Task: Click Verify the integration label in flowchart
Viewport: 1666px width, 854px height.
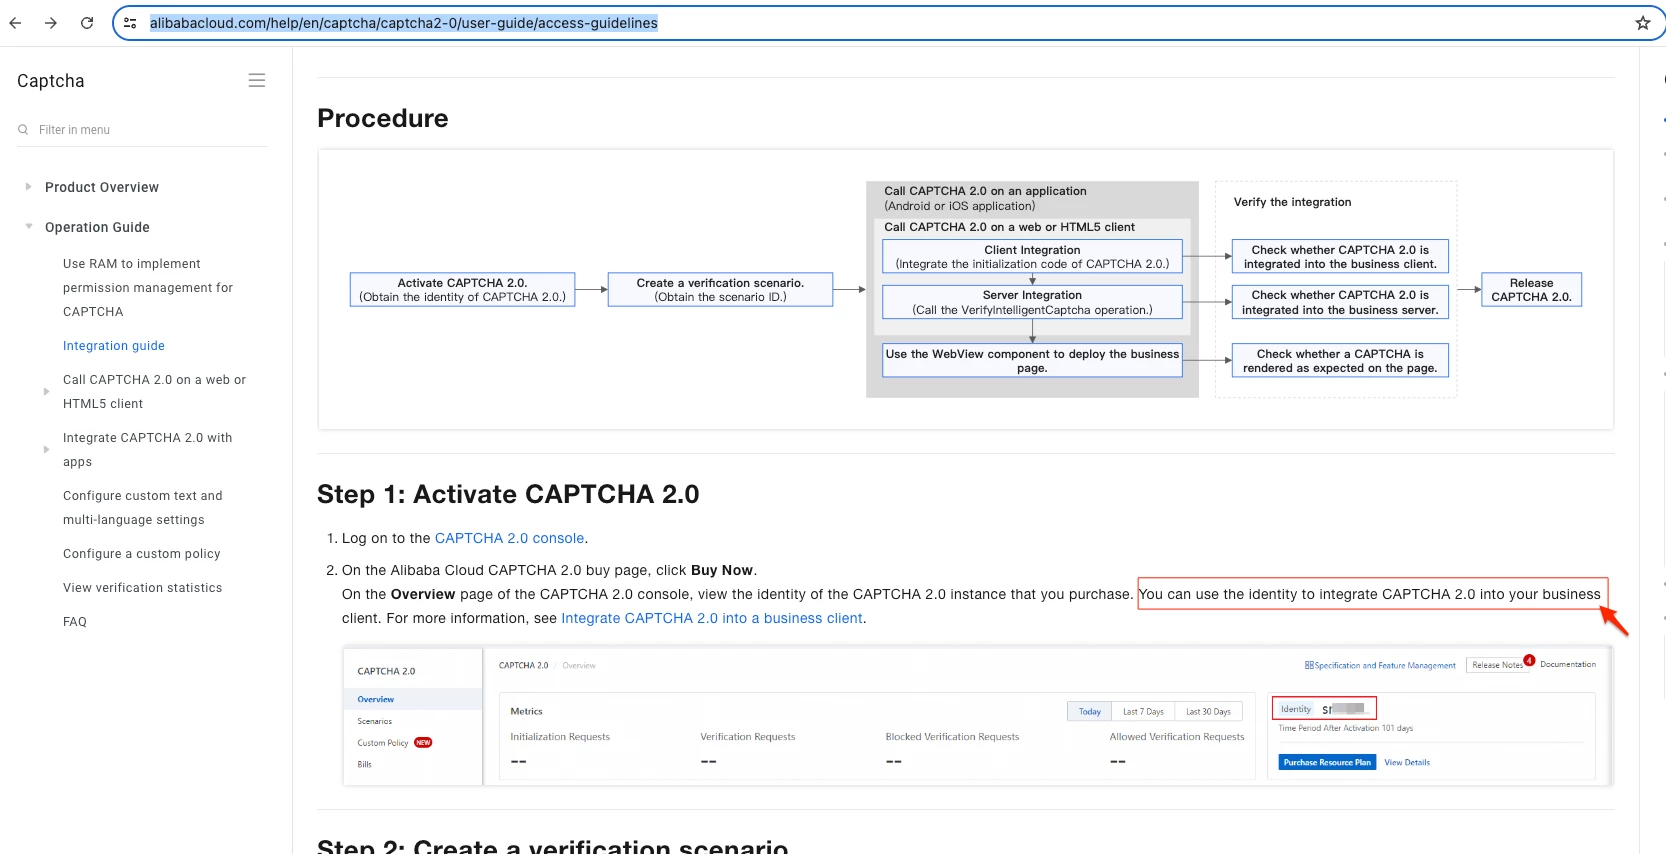Action: tap(1292, 202)
